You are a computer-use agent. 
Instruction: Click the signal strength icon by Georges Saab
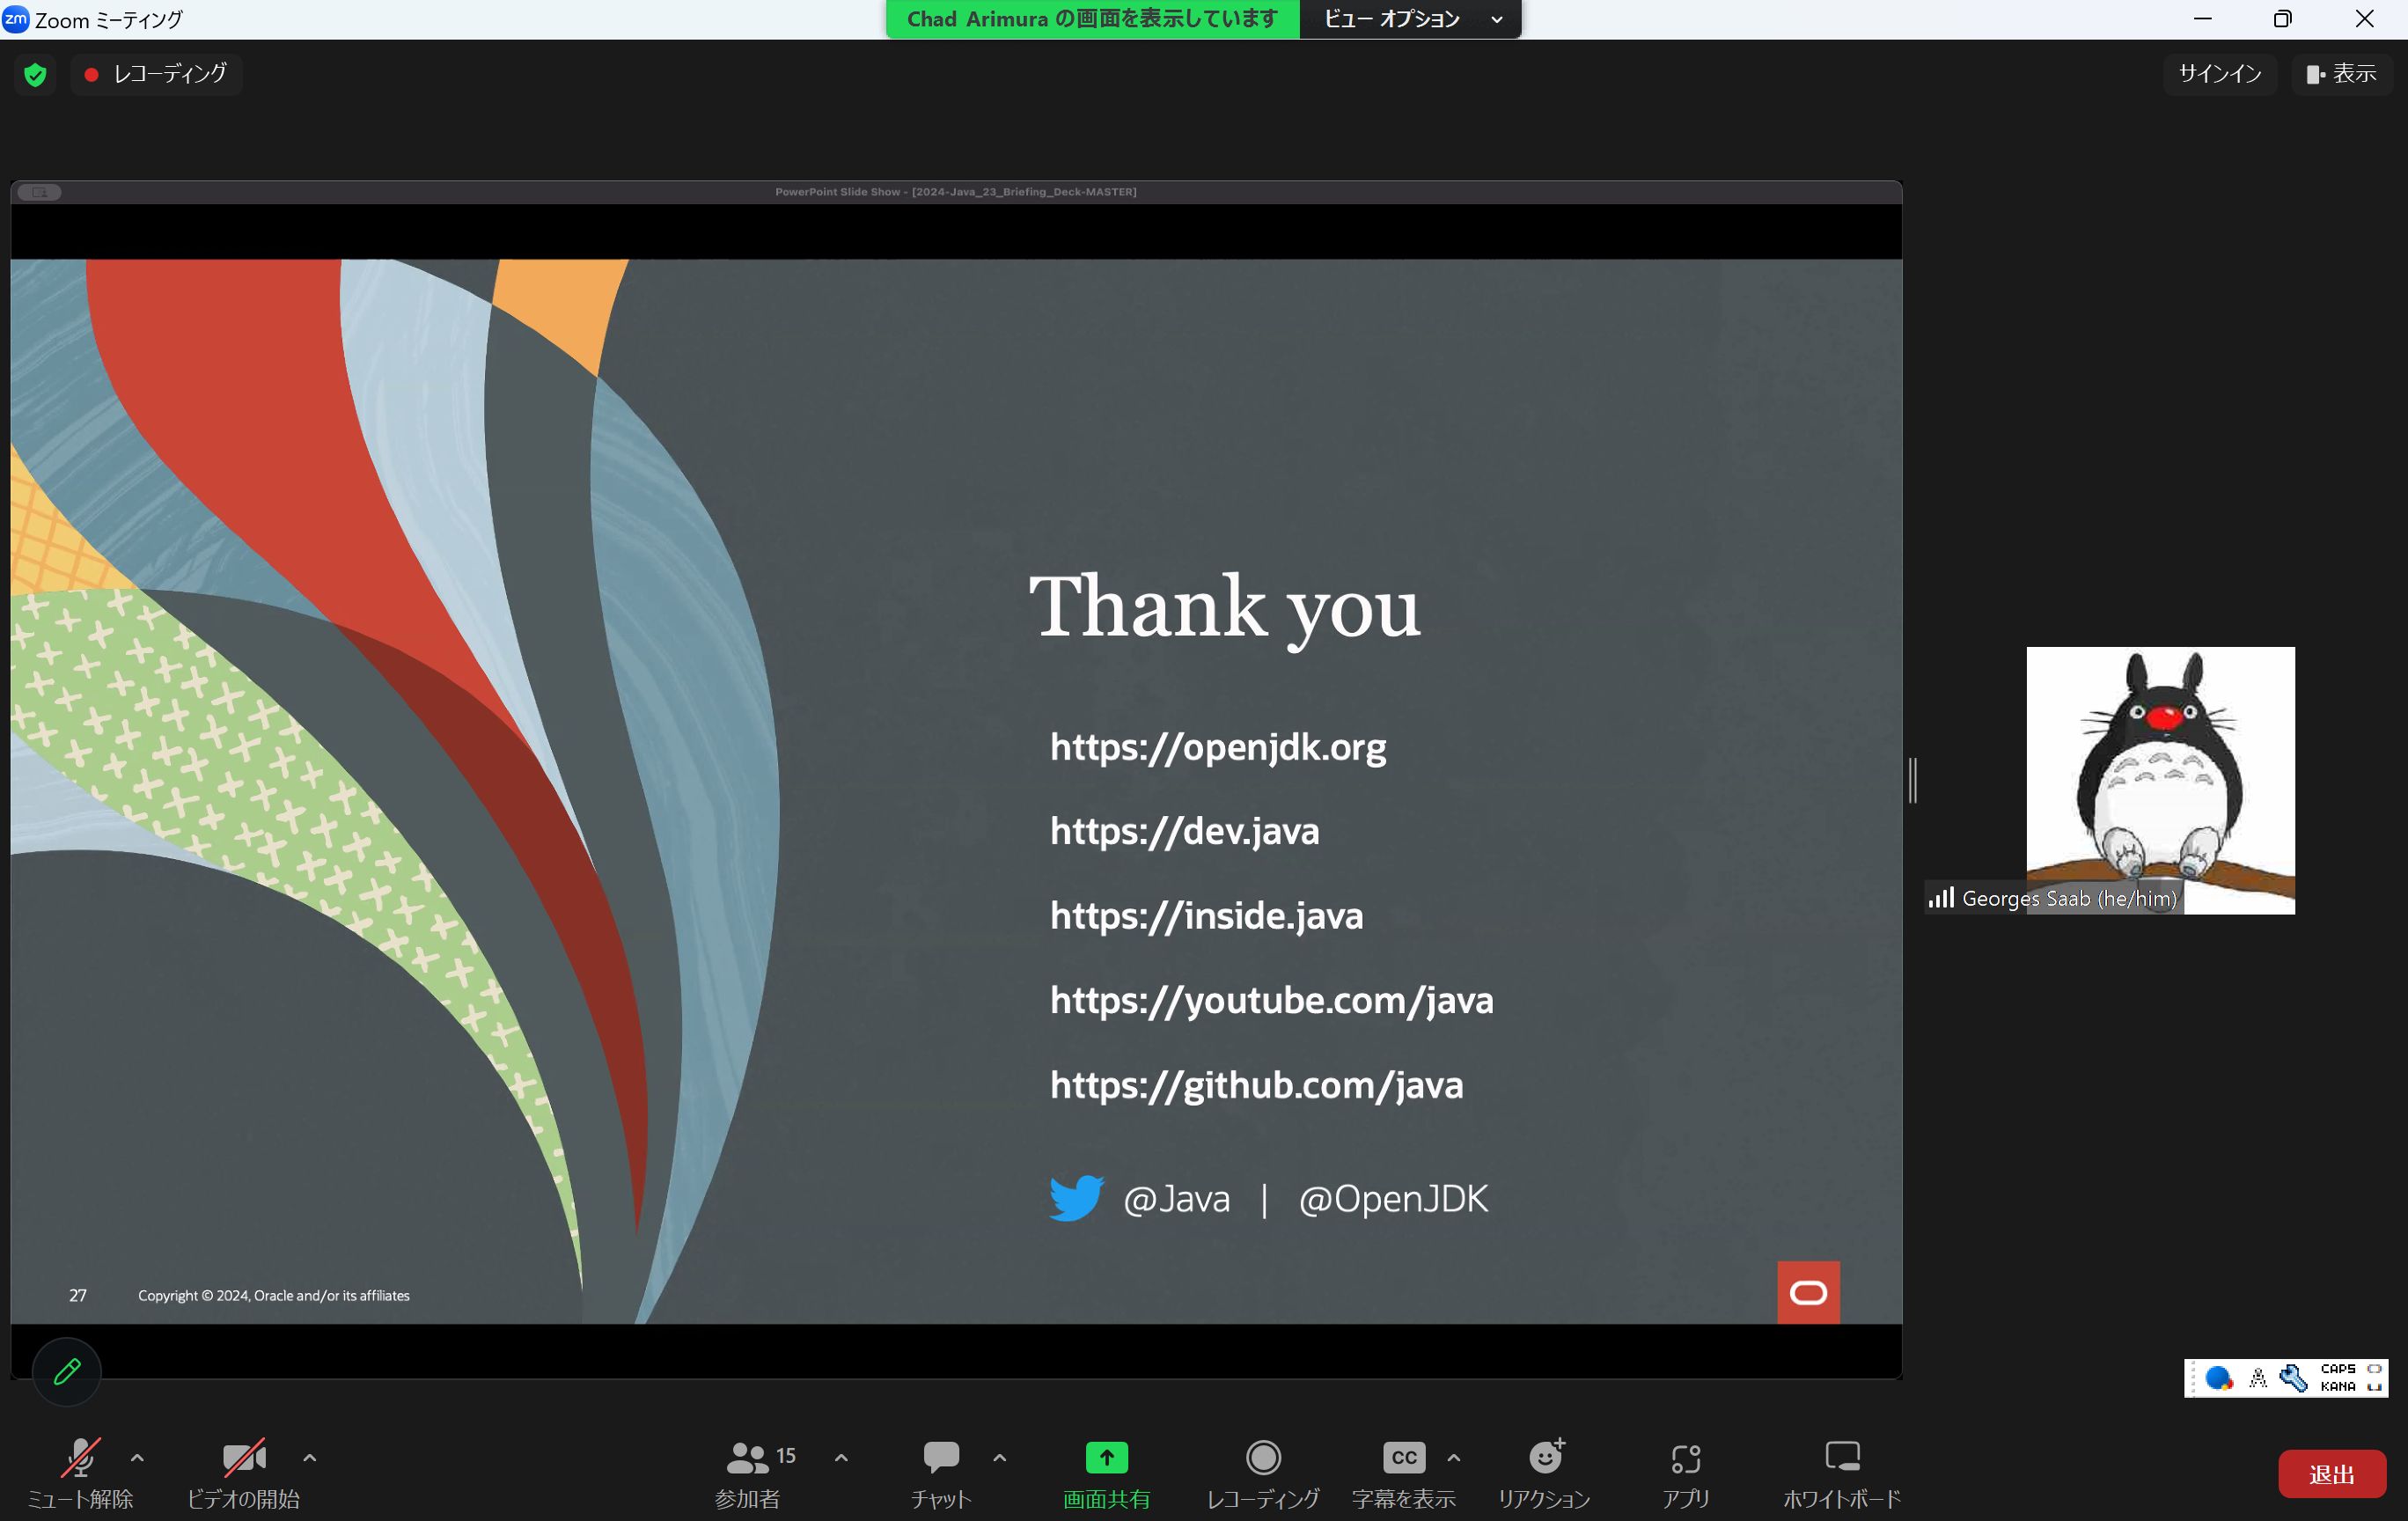tap(1941, 897)
